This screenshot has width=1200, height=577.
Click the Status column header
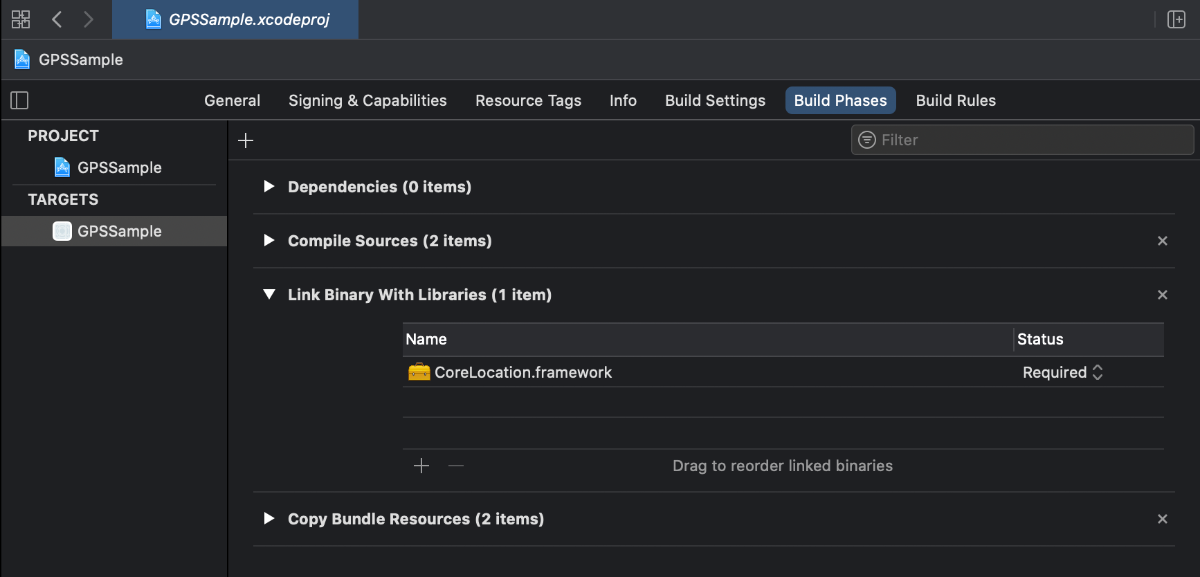click(1089, 339)
